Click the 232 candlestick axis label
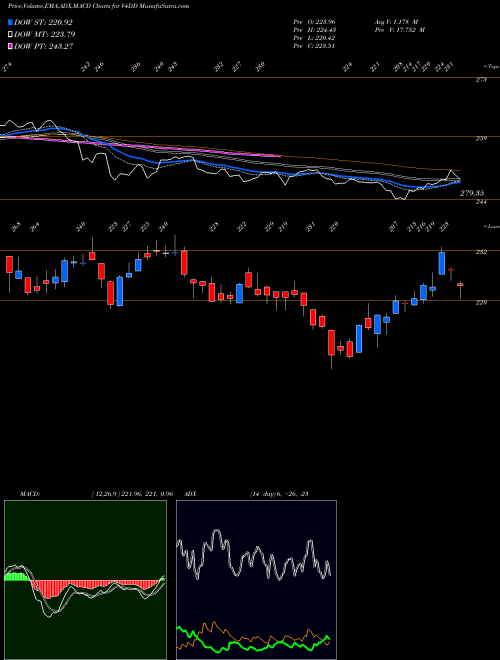 [481, 252]
